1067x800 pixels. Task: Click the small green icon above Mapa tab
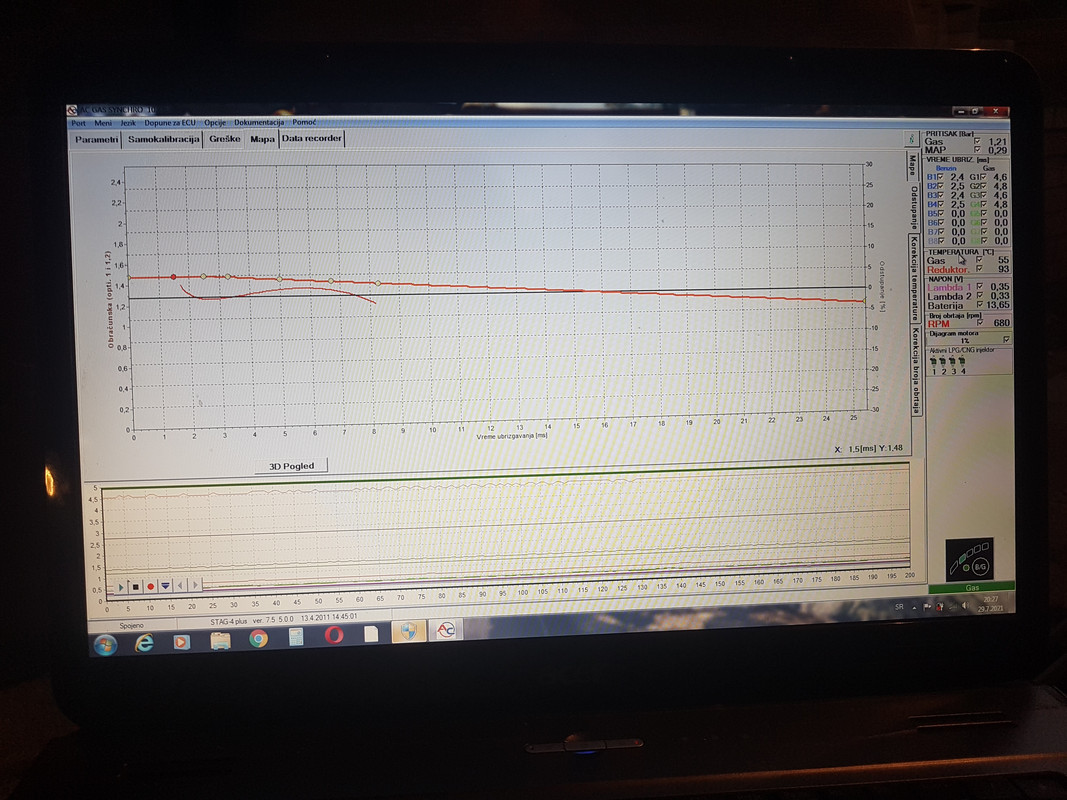[x=911, y=139]
